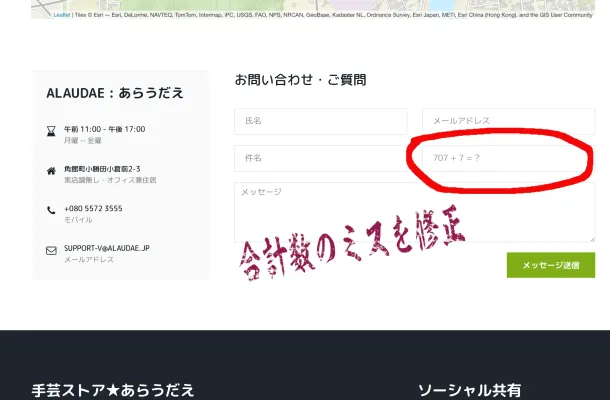This screenshot has height=400, width=610.
Task: Click the home address icon
Action: [x=51, y=170]
